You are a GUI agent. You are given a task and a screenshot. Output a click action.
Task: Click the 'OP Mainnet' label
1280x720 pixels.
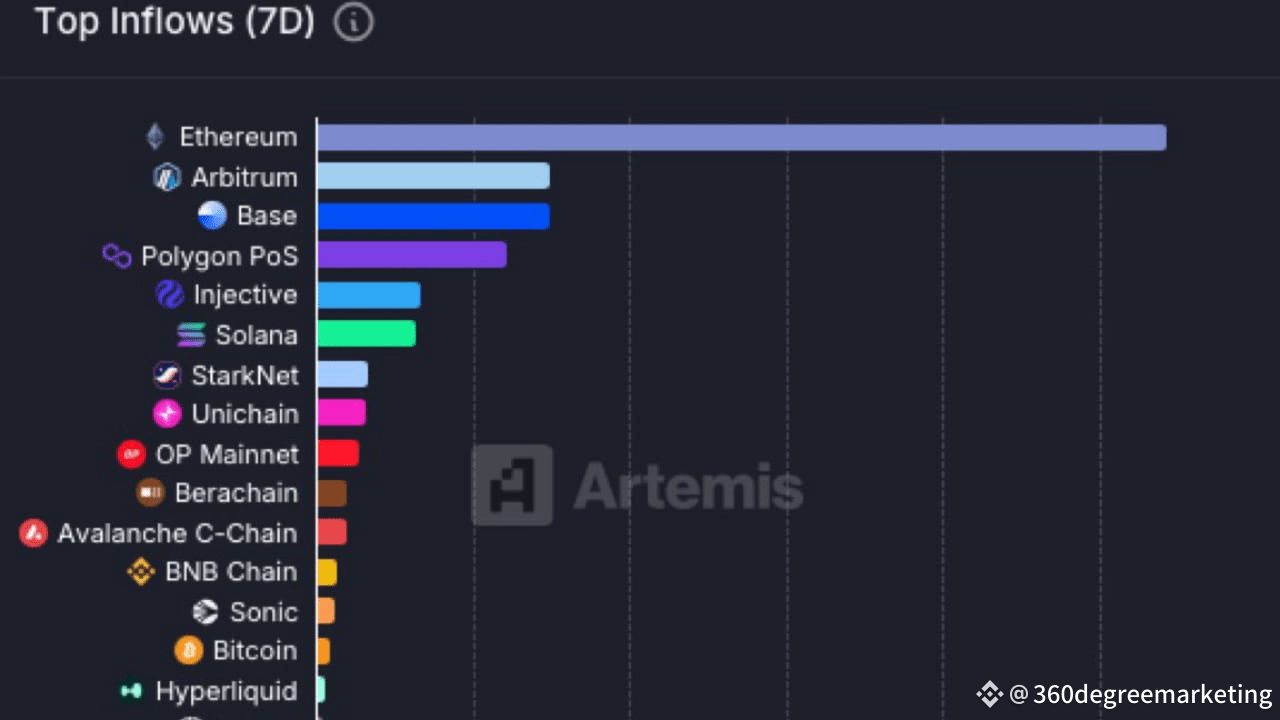pos(227,454)
